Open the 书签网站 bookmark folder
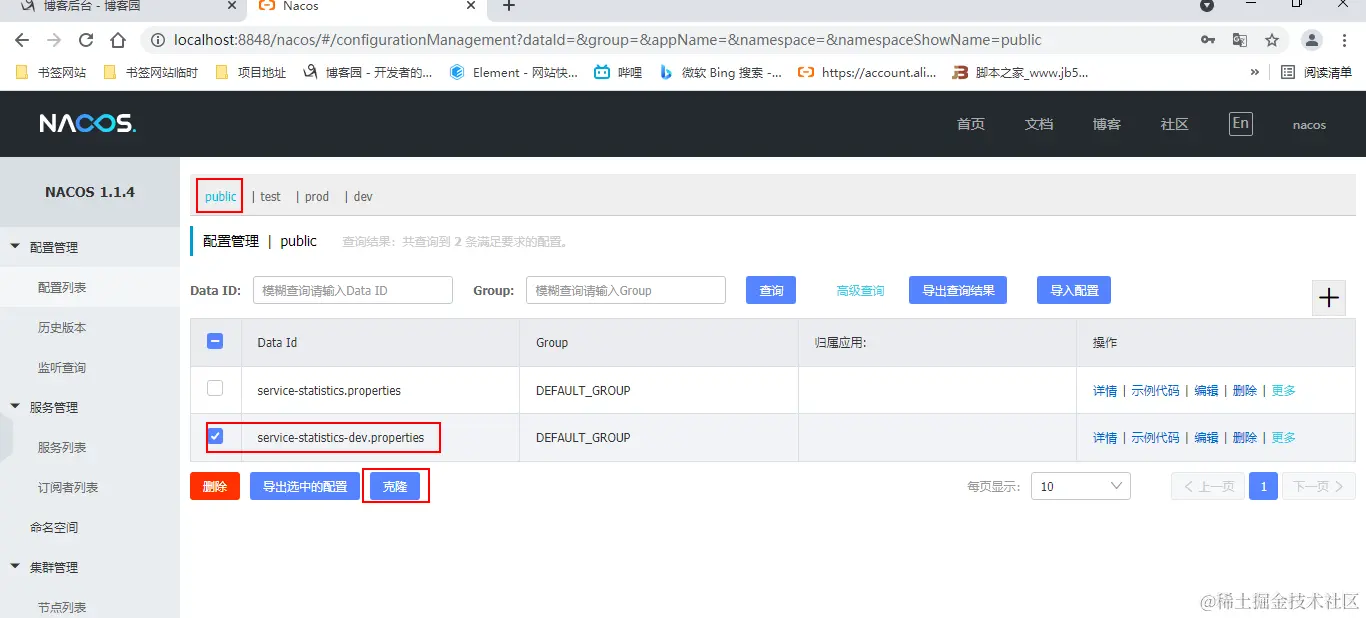1366x618 pixels. [52, 72]
